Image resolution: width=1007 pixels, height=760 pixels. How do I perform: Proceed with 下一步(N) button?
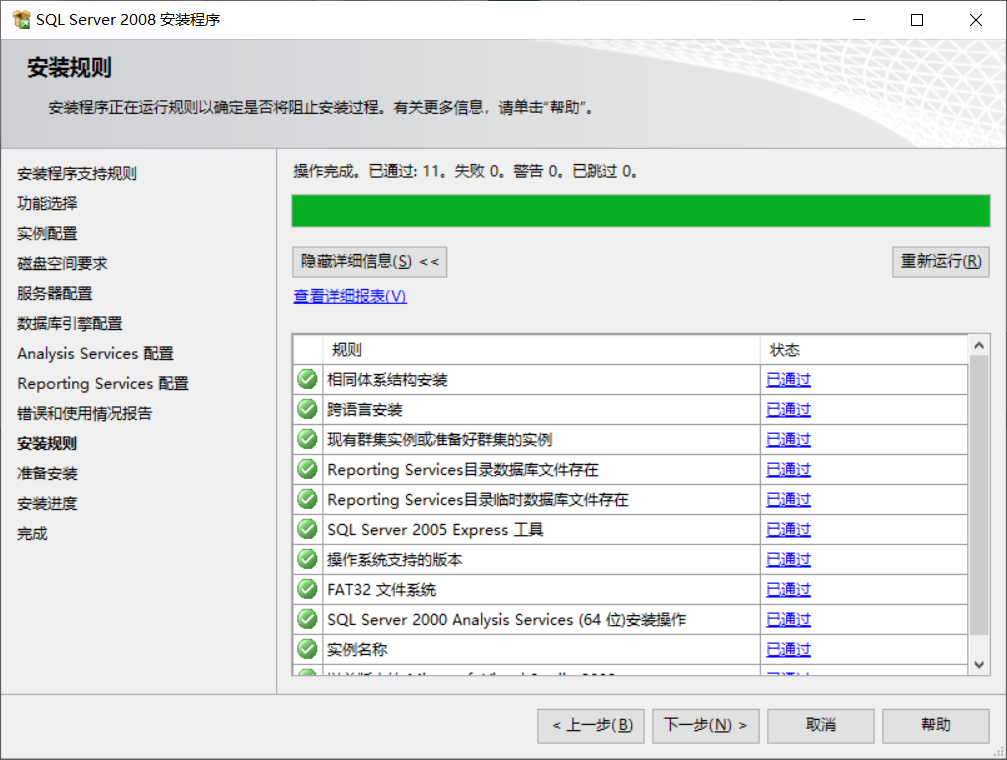tap(705, 725)
